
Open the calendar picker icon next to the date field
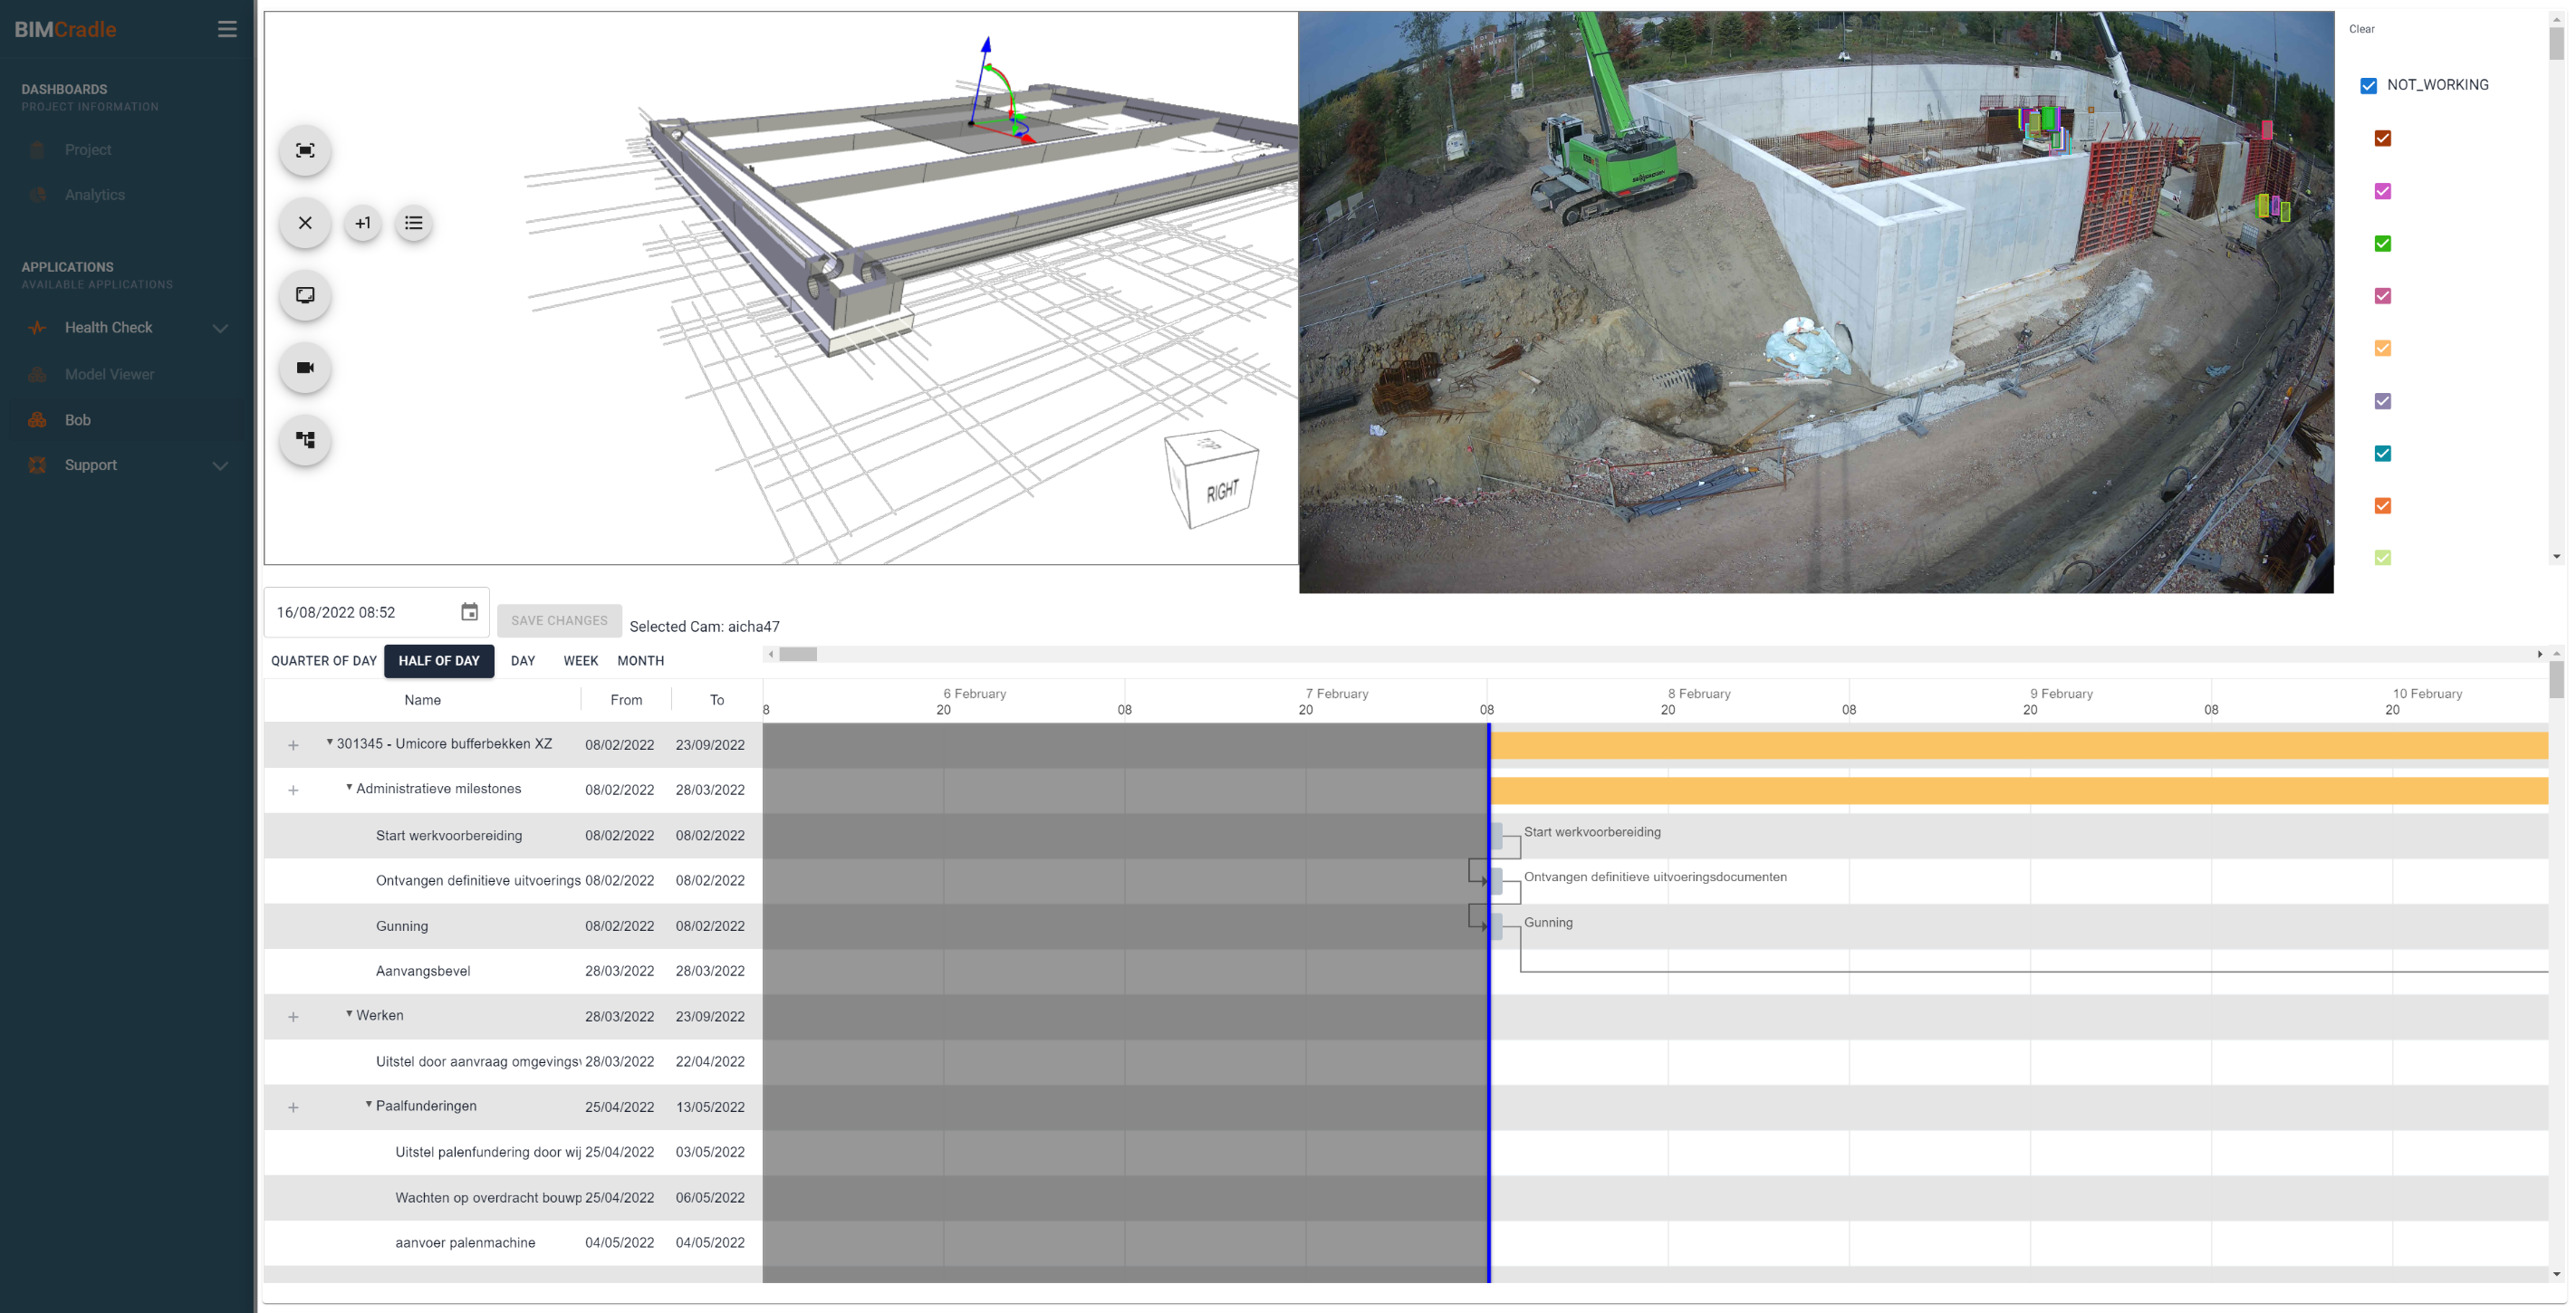click(x=468, y=611)
